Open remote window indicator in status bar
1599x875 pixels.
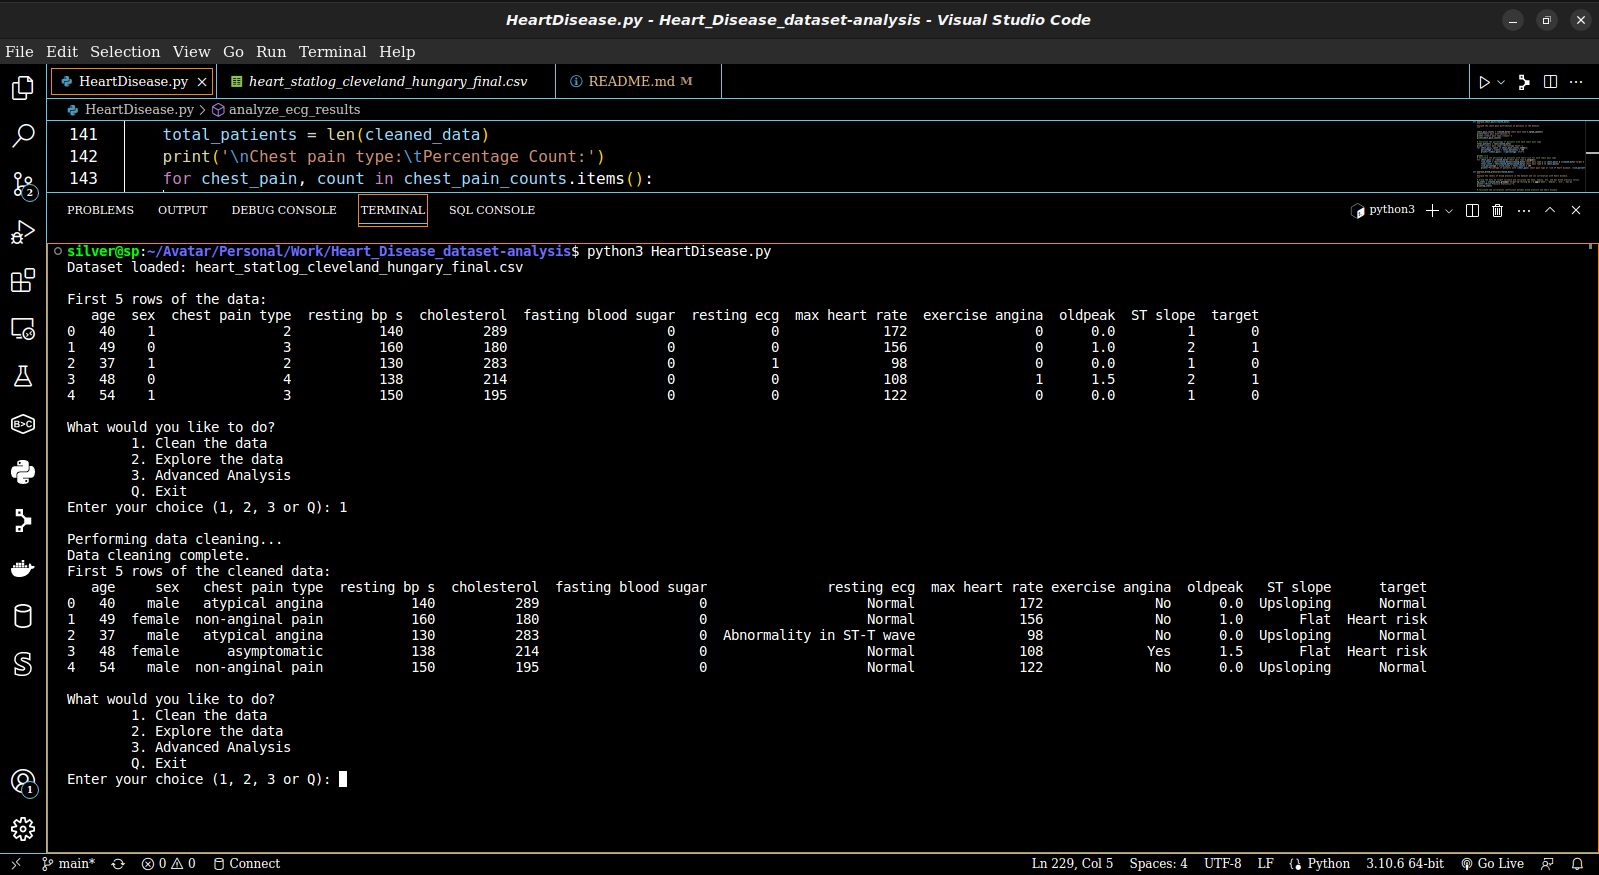(x=15, y=864)
